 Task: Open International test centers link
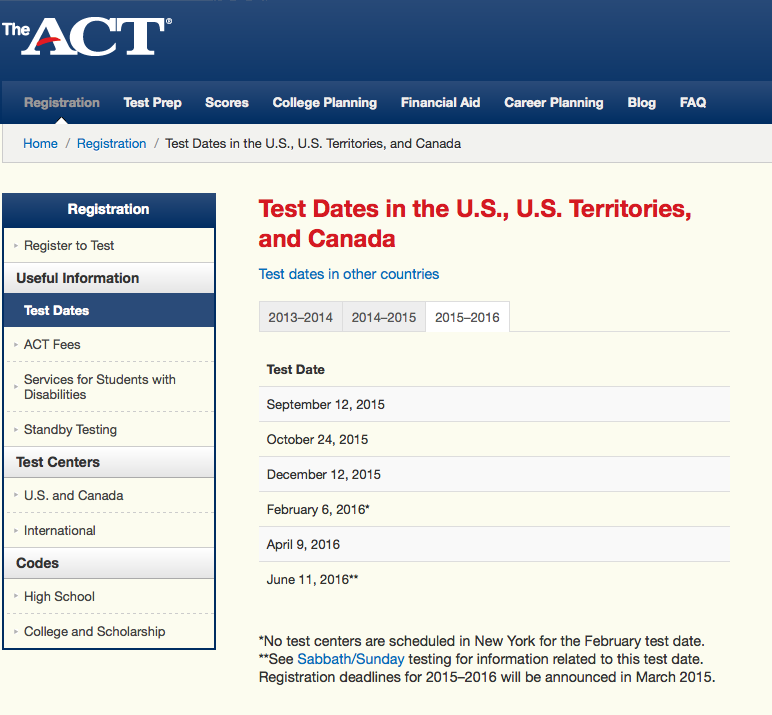click(60, 530)
